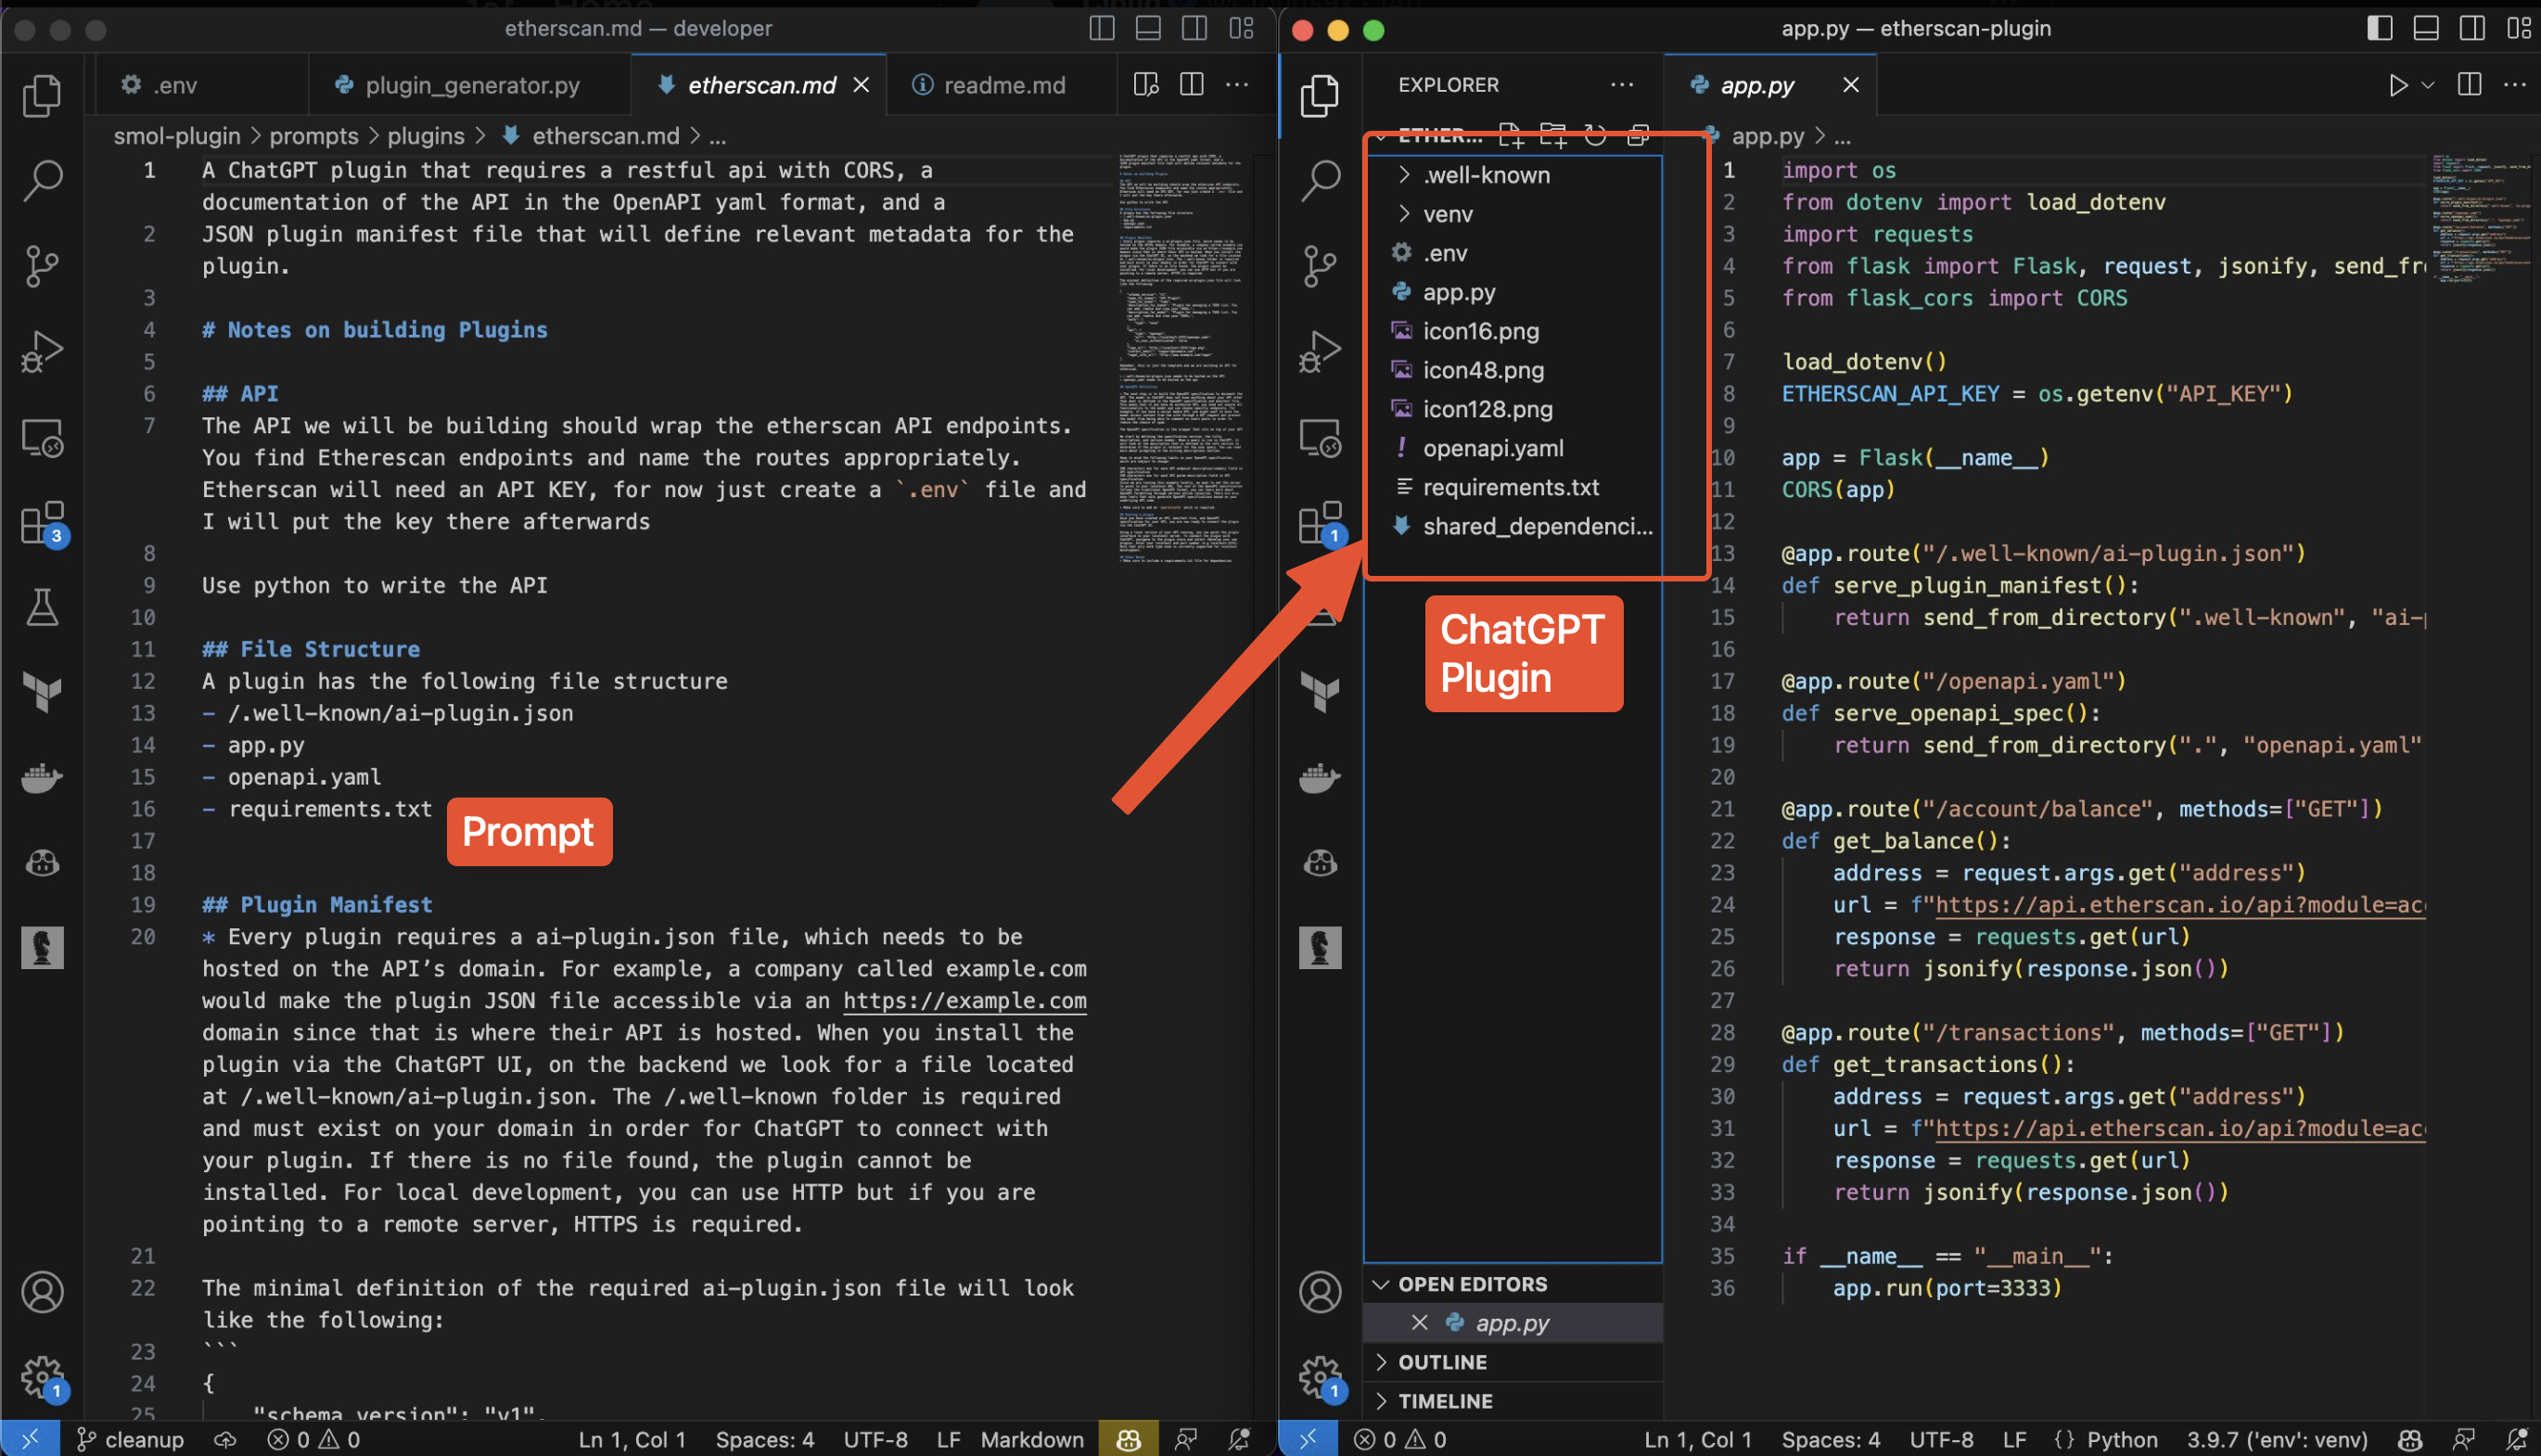The image size is (2541, 1456).
Task: Select the etherscan.md tab in editor
Action: (760, 83)
